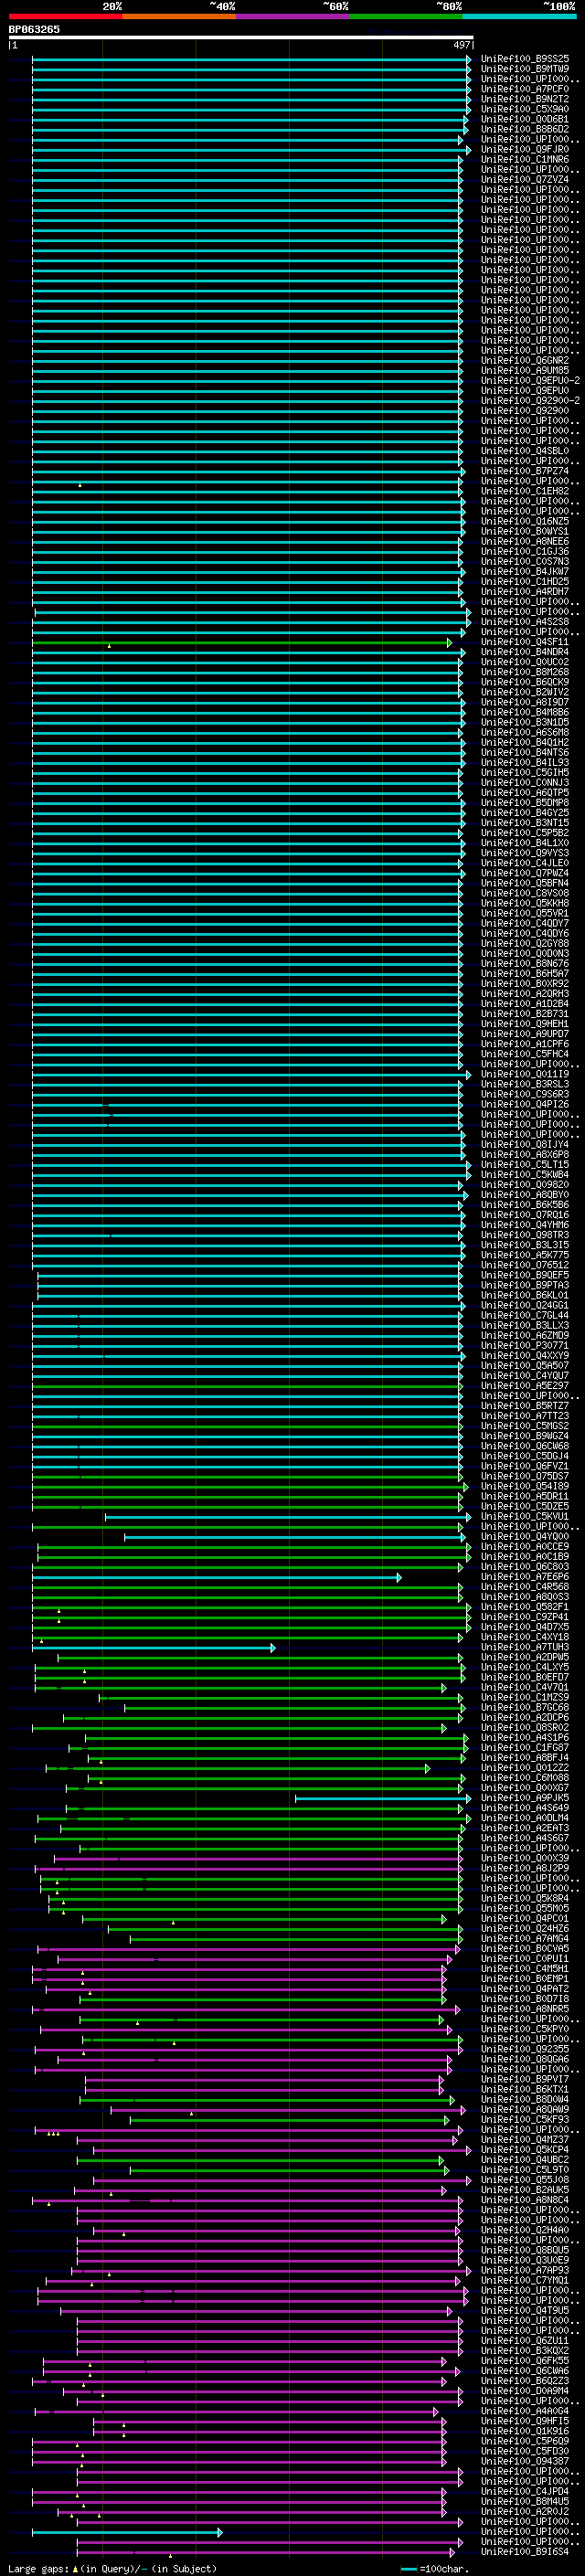The width and height of the screenshot is (585, 2576).
Task: Click label UniRef100_Q09820
Action: [x=525, y=1184]
